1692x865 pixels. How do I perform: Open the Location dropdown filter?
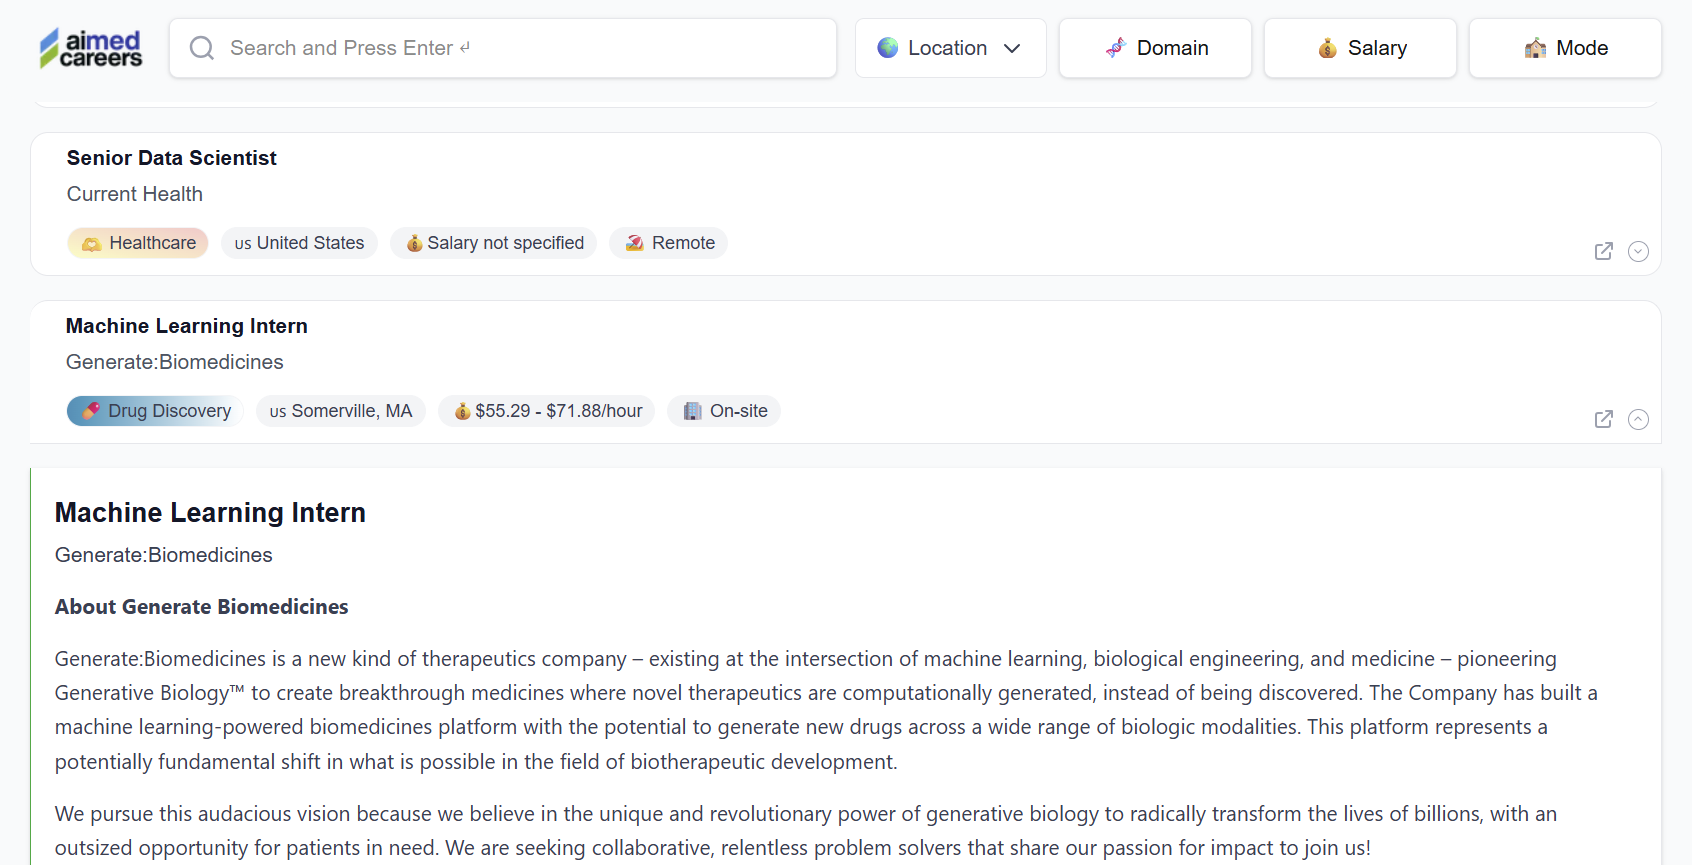click(x=950, y=48)
